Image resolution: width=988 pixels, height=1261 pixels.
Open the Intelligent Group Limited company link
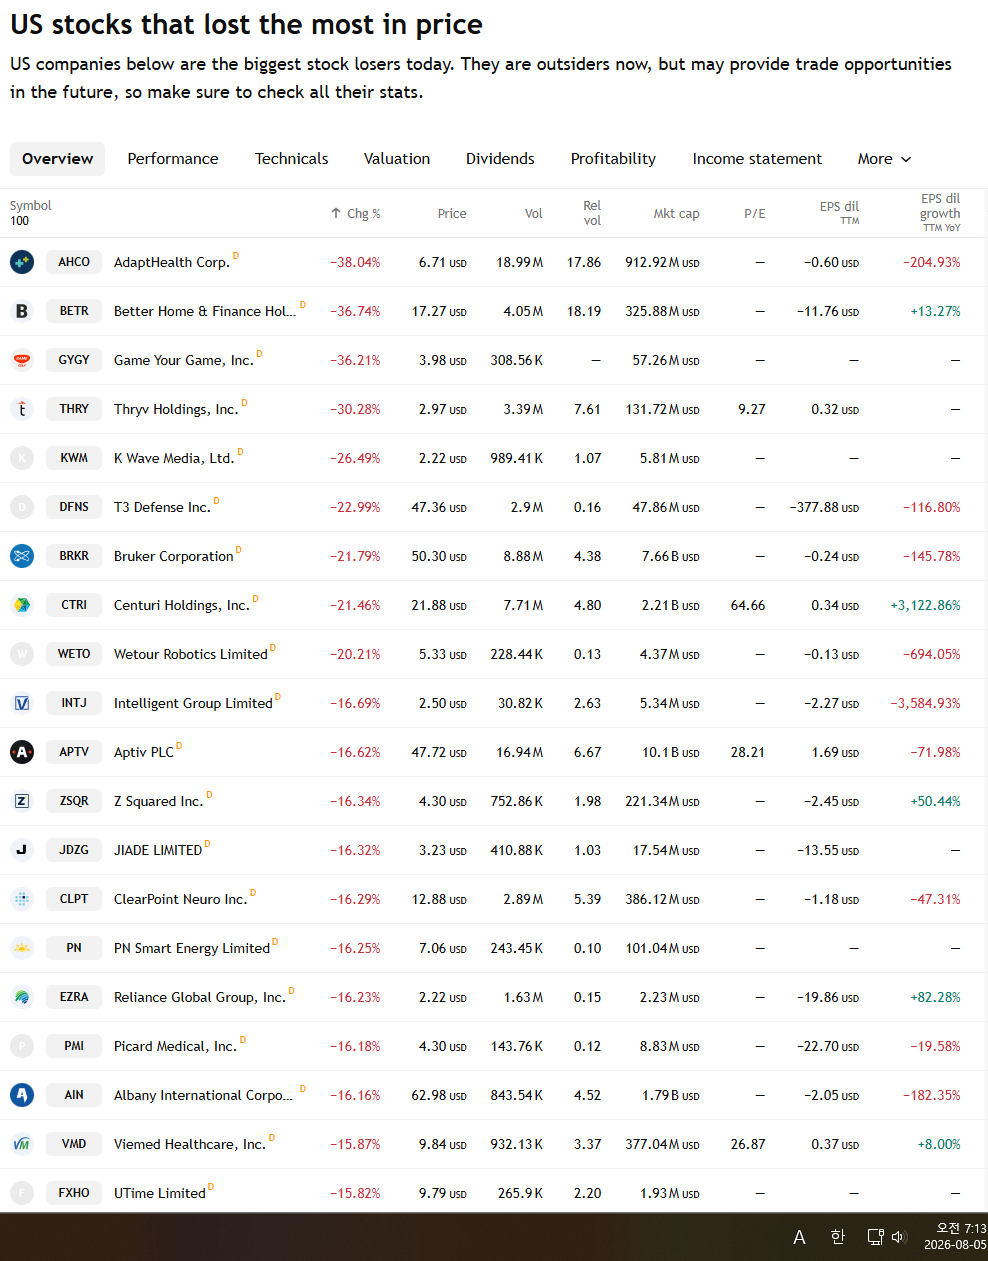tap(193, 703)
